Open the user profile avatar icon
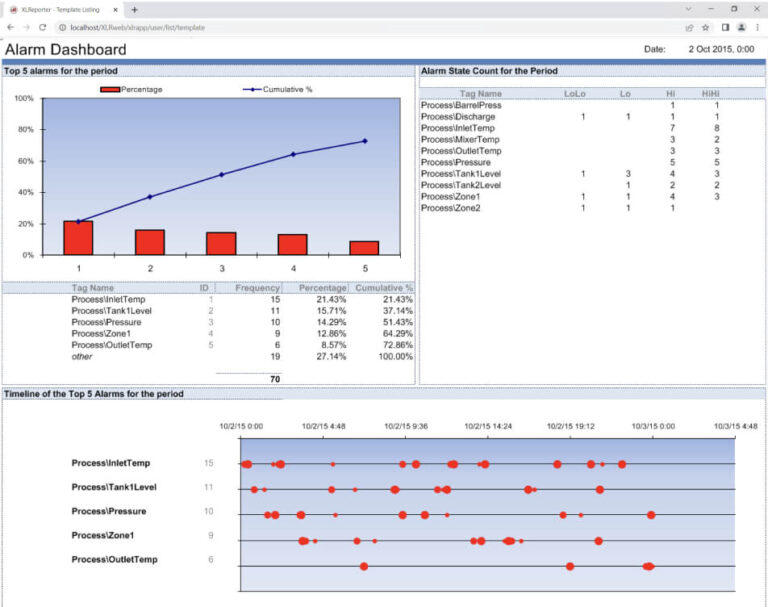The image size is (768, 607). 742,27
